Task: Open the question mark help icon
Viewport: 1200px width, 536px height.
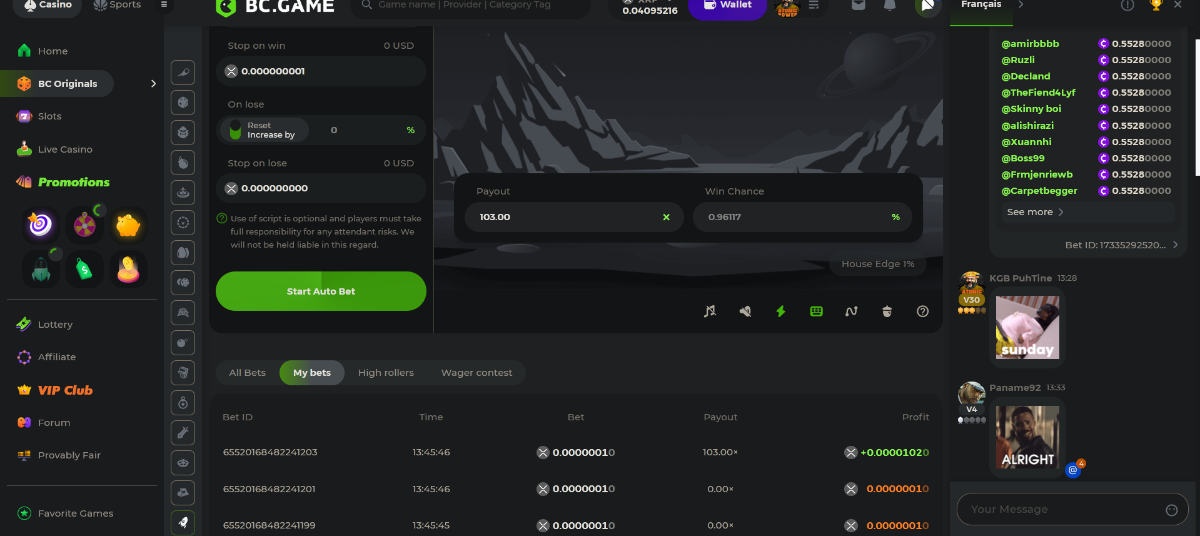Action: coord(923,311)
